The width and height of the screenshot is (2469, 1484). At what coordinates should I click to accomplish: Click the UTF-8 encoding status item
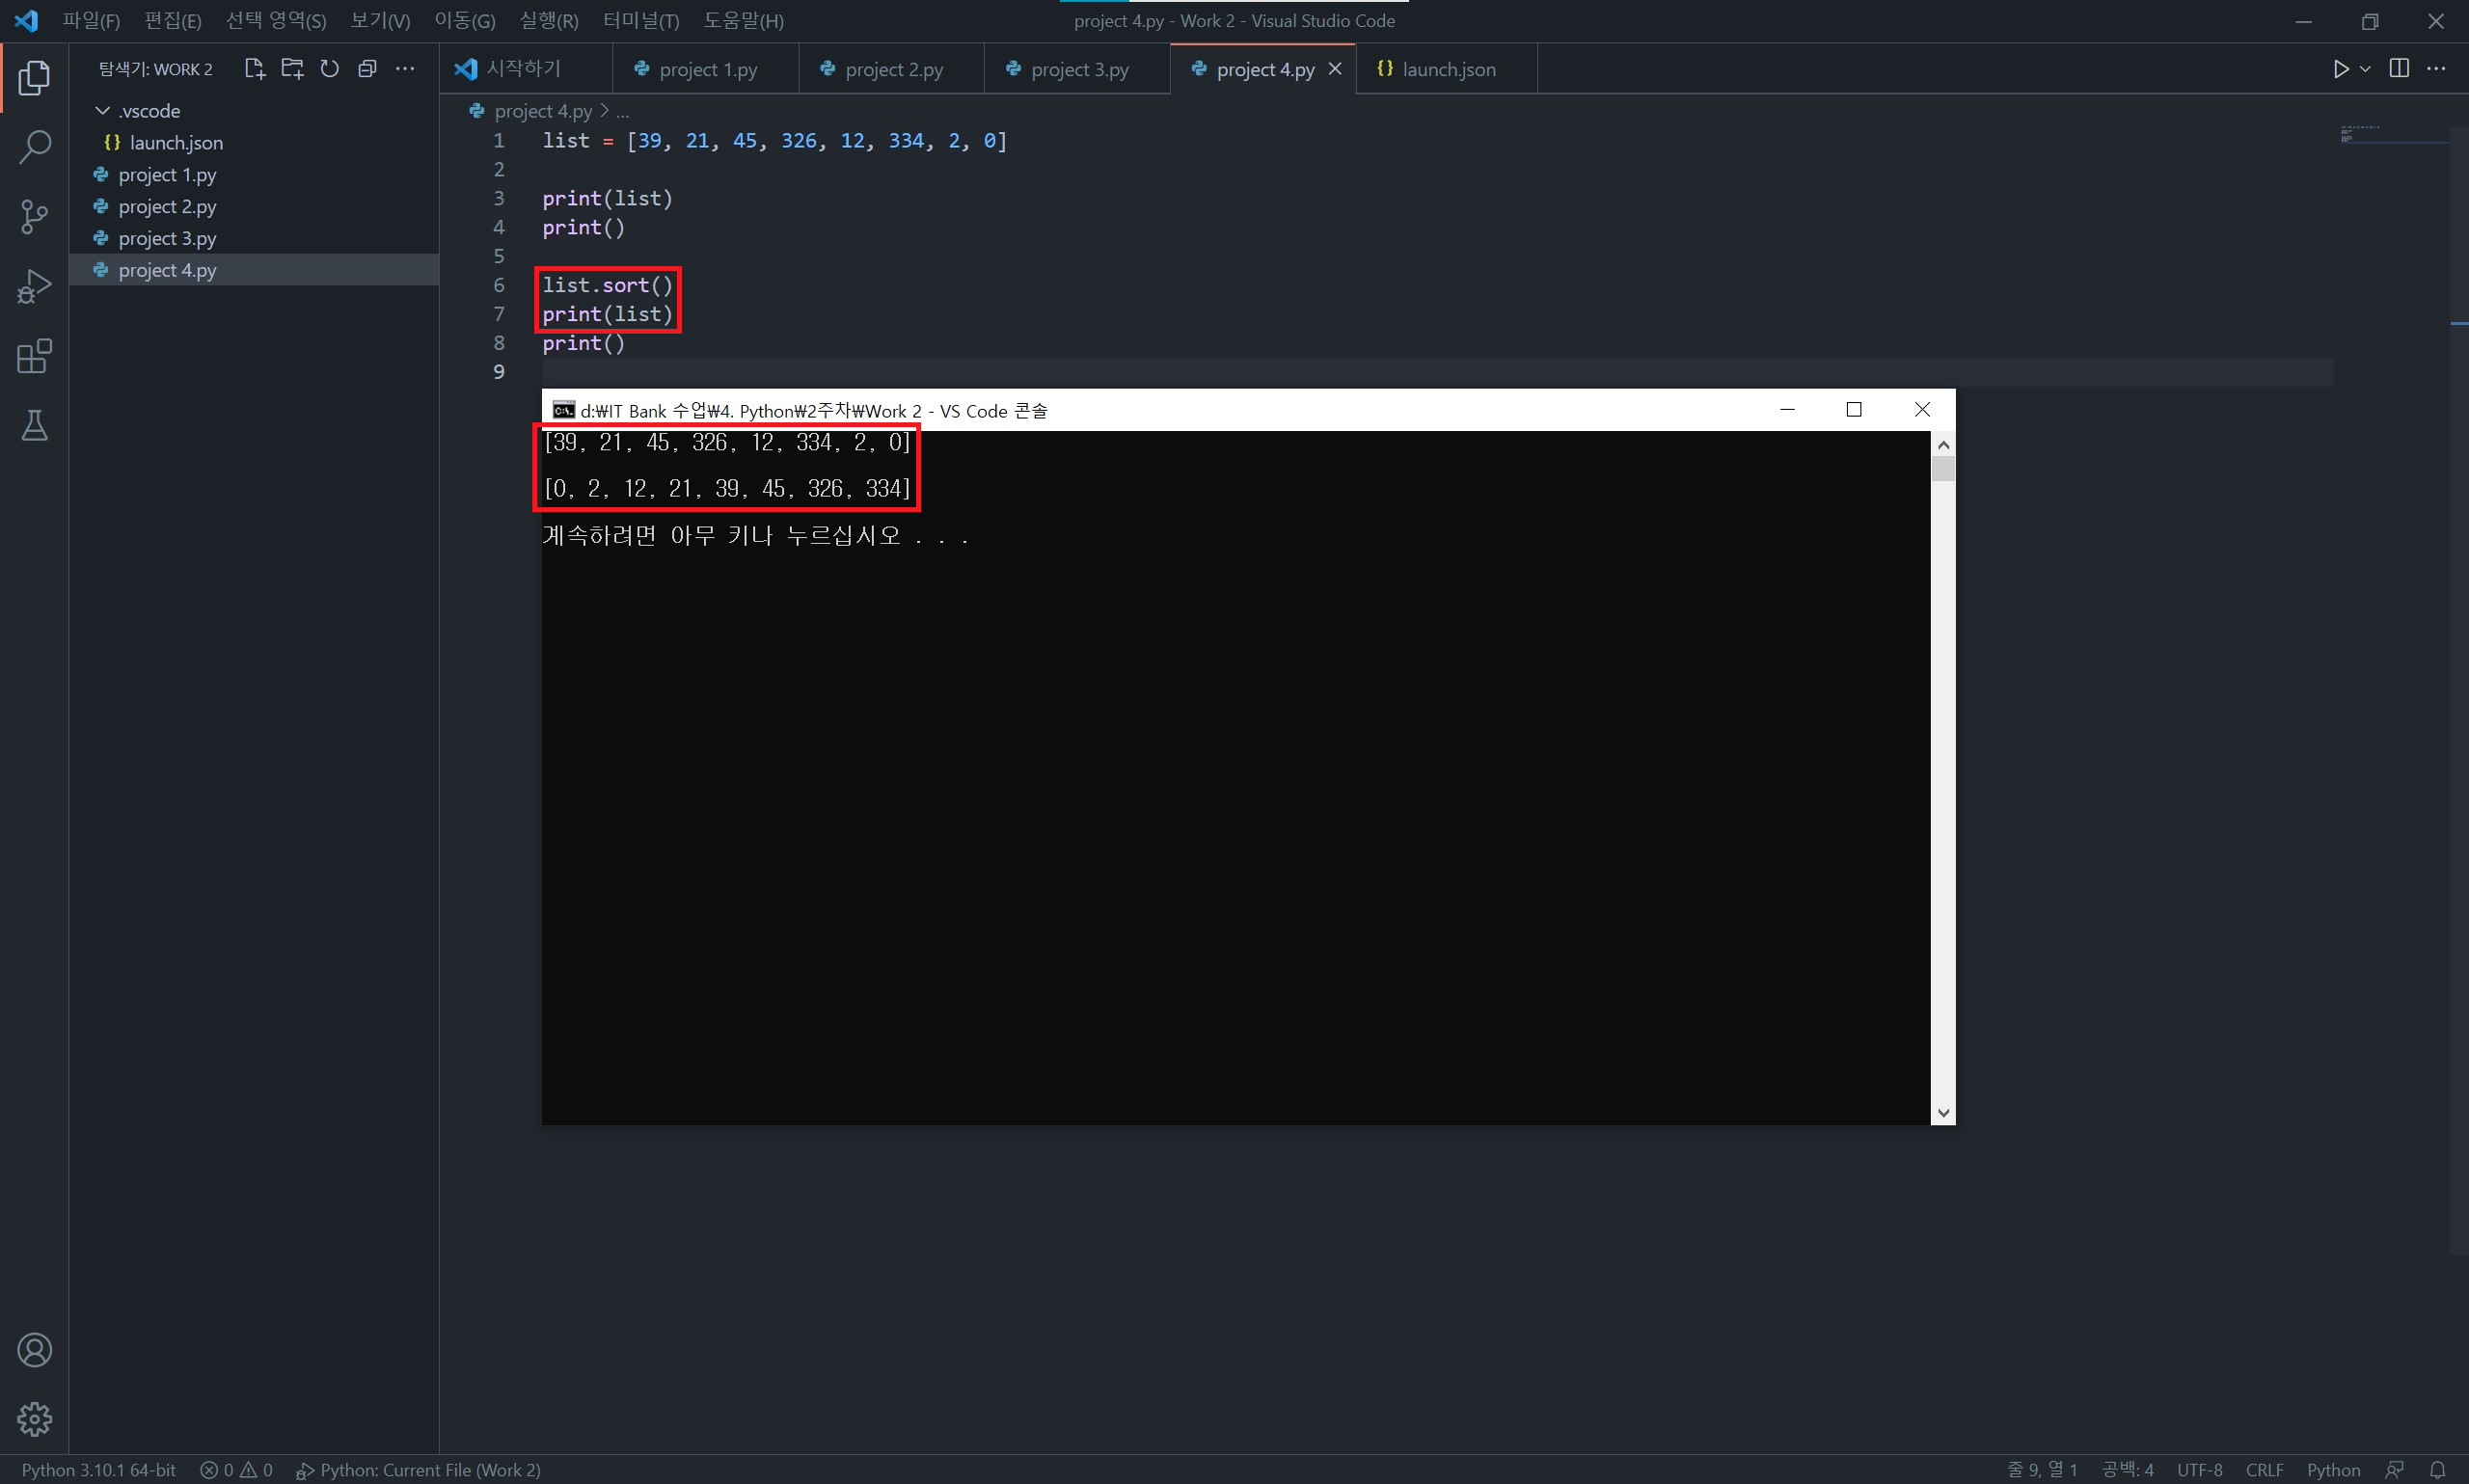pos(2199,1470)
